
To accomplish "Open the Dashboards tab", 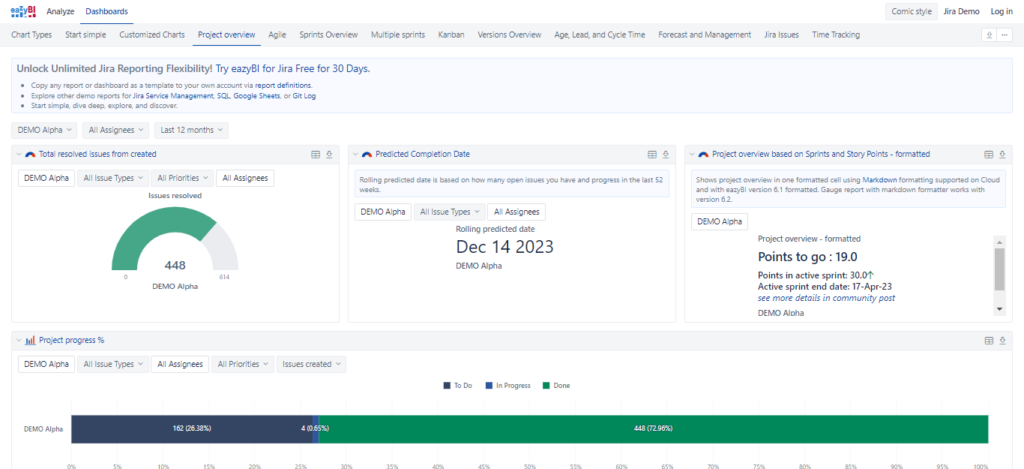I will coord(106,11).
